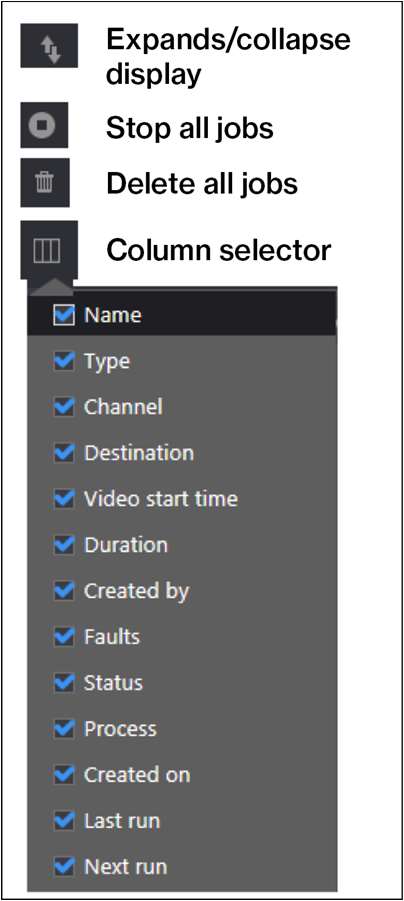This screenshot has height=901, width=404.
Task: Click the Video start time label
Action: (x=161, y=499)
